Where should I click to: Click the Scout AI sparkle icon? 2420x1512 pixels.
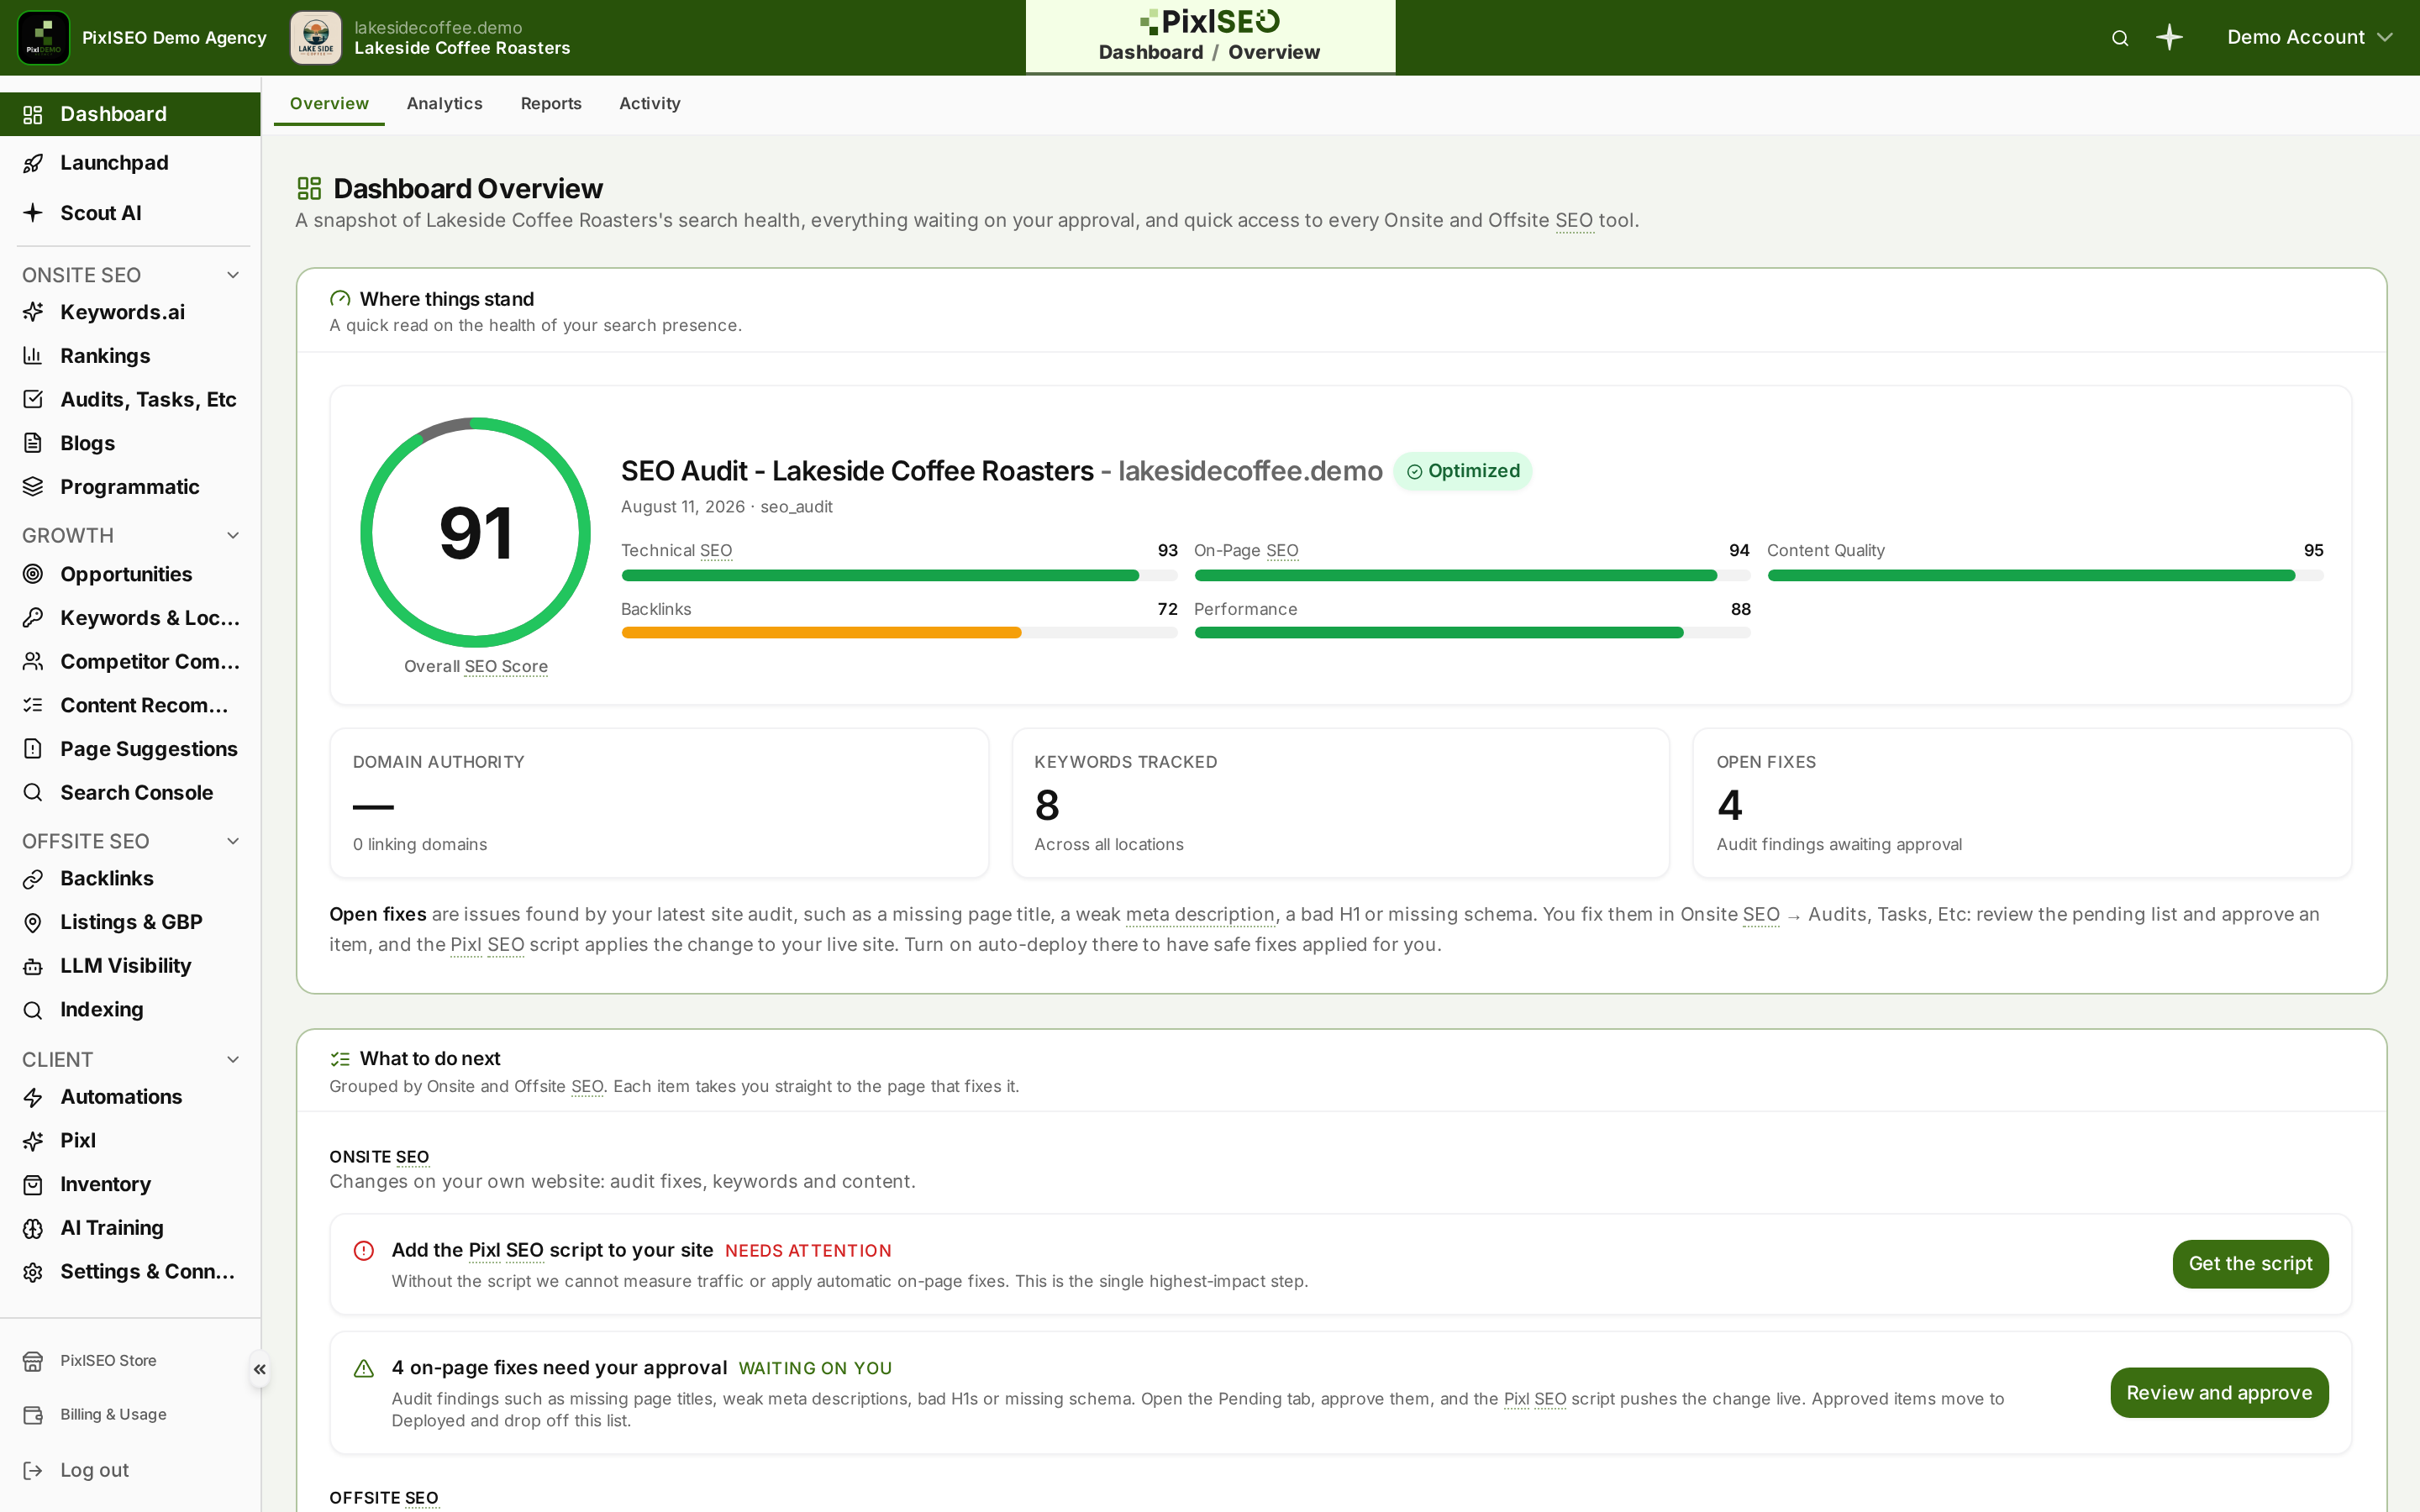pos(33,213)
